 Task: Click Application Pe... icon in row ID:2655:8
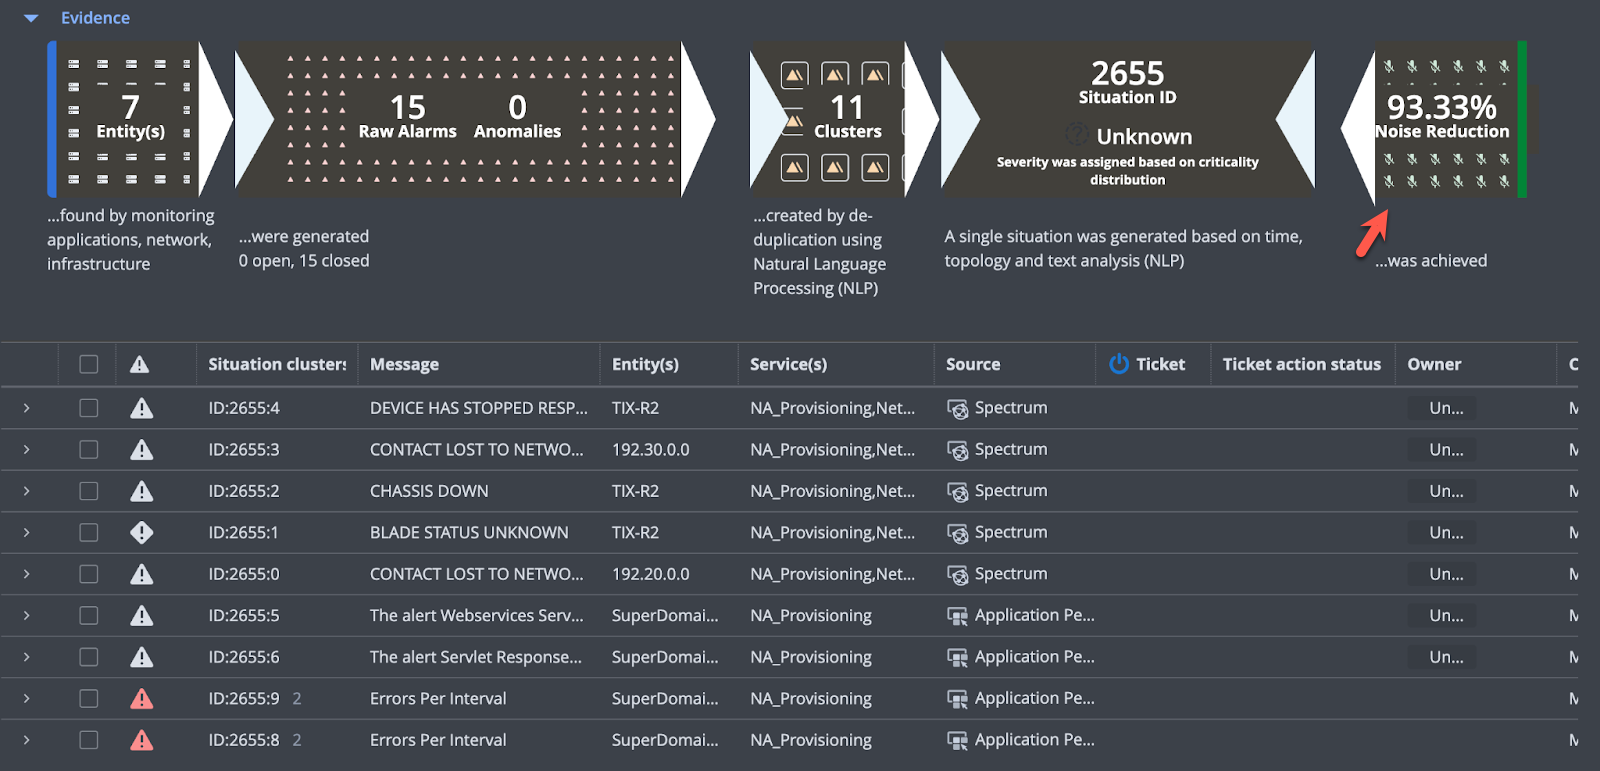point(957,741)
